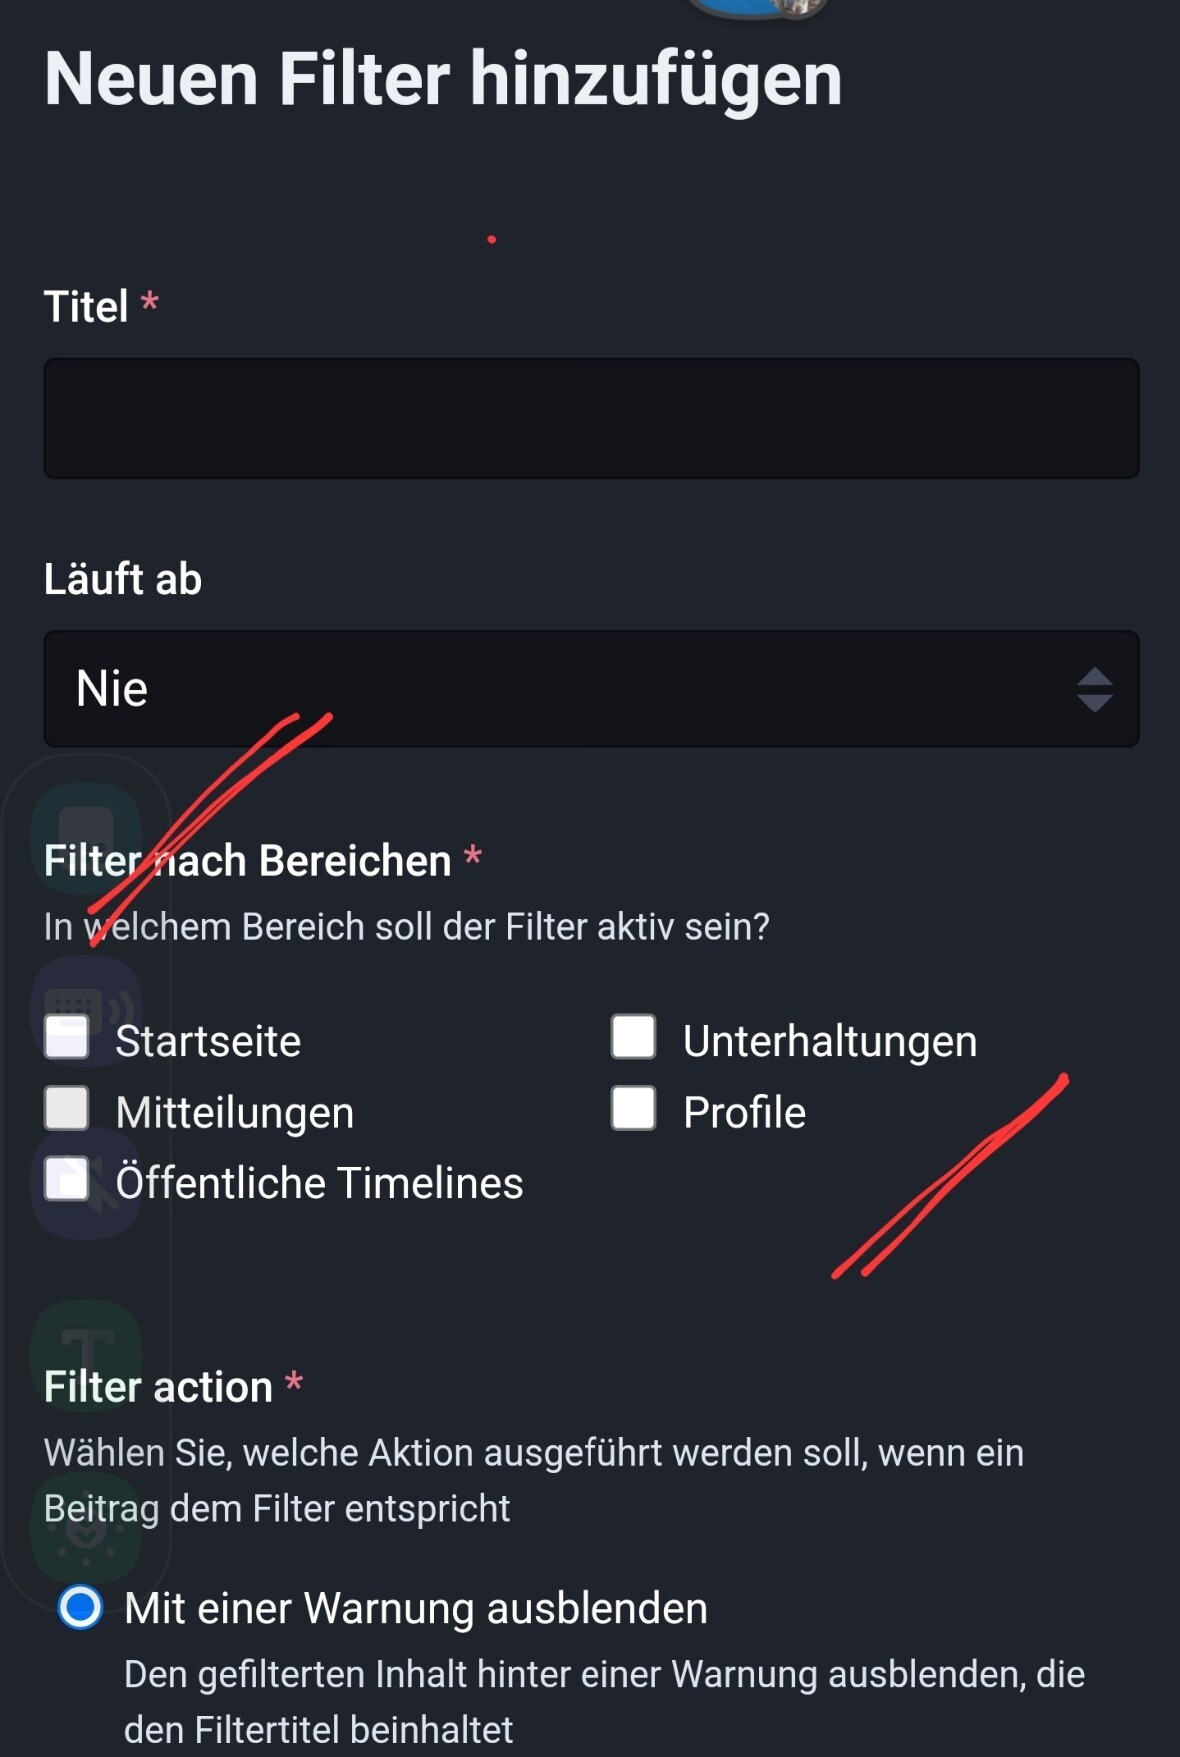1180x1757 pixels.
Task: Click the 'Mit einer Warnung ausblenden' label
Action: (x=415, y=1608)
